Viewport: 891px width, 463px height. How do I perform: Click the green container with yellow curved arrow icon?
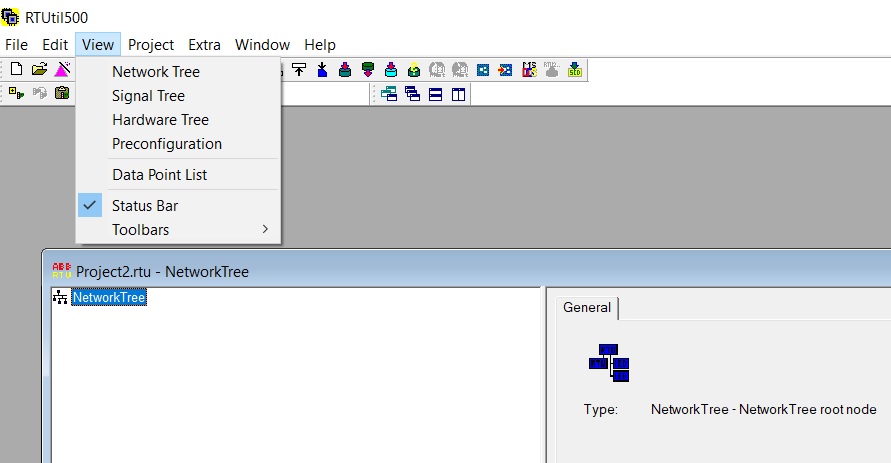tap(414, 70)
